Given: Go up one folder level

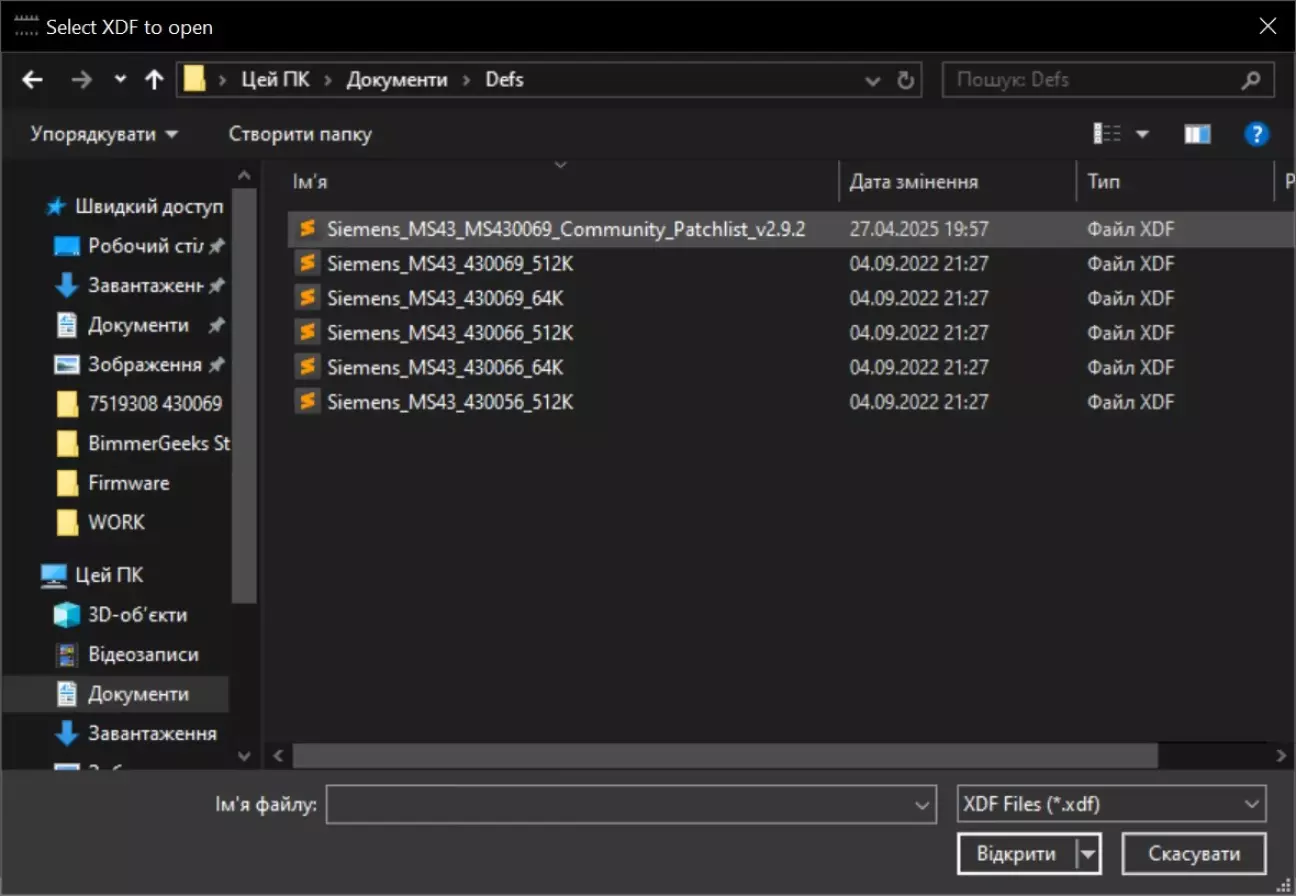Looking at the screenshot, I should [x=154, y=80].
